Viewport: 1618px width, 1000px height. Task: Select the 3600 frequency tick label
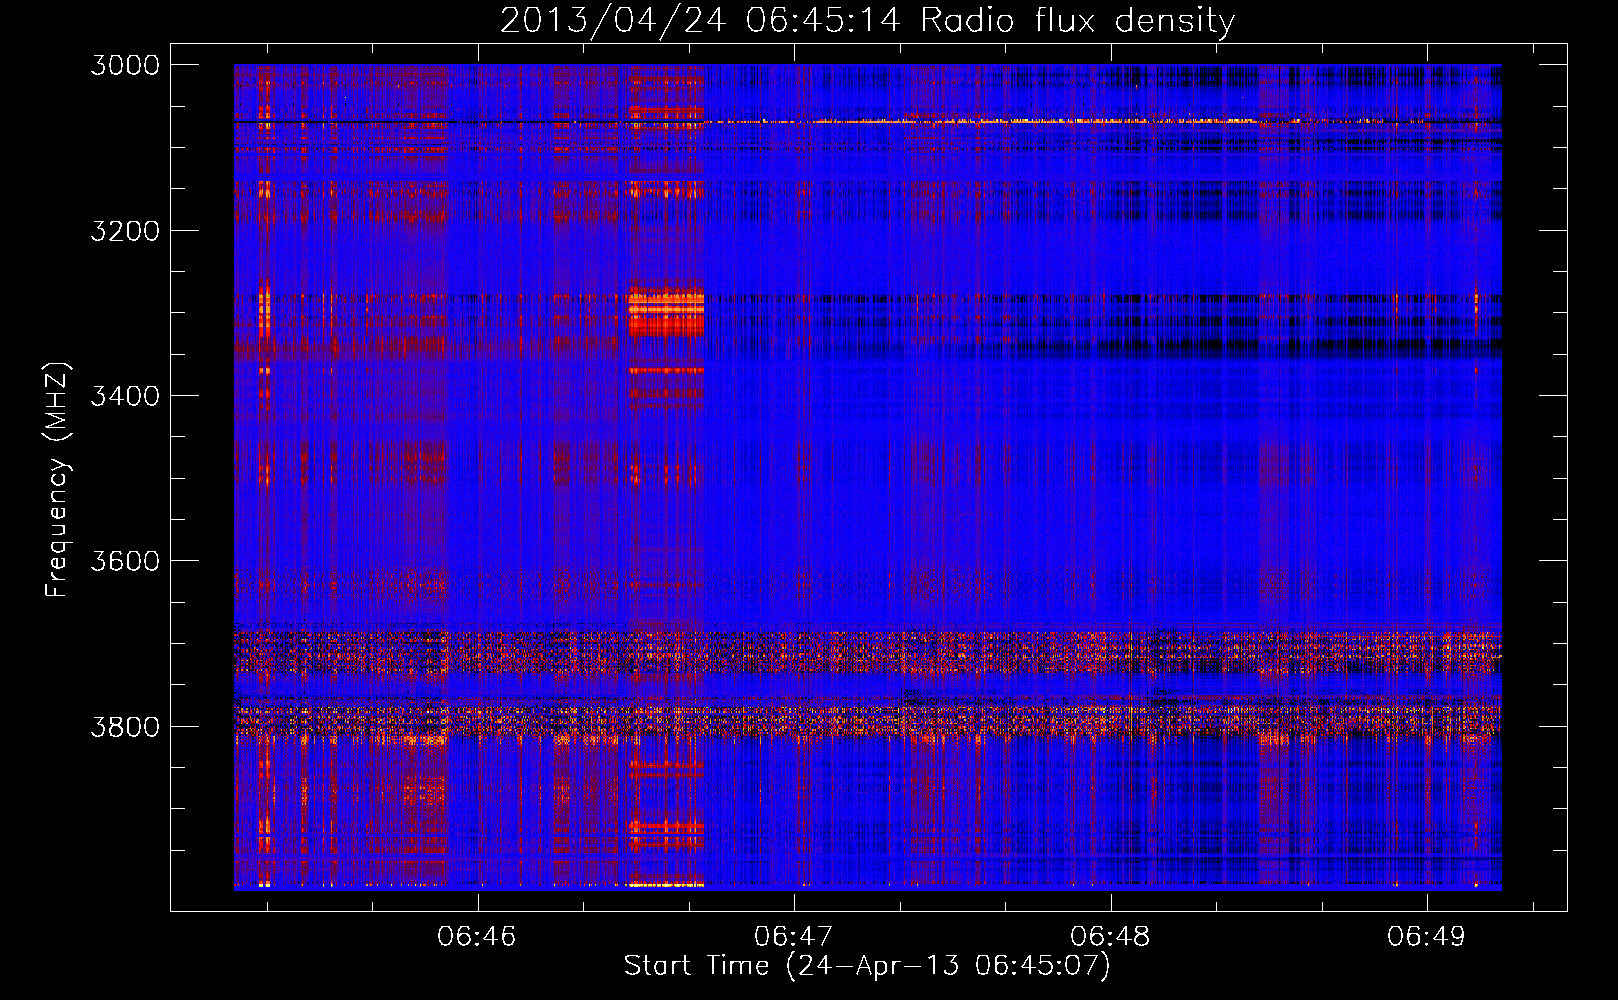click(x=125, y=561)
